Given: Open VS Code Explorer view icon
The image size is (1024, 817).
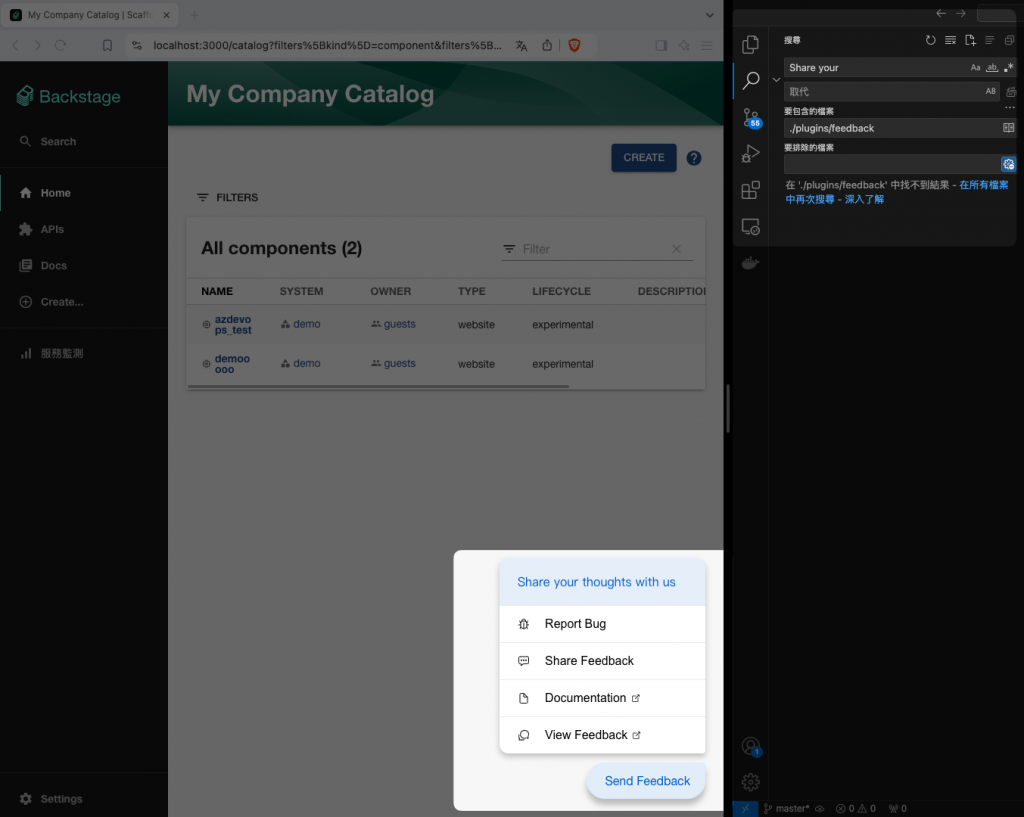Looking at the screenshot, I should pyautogui.click(x=750, y=44).
